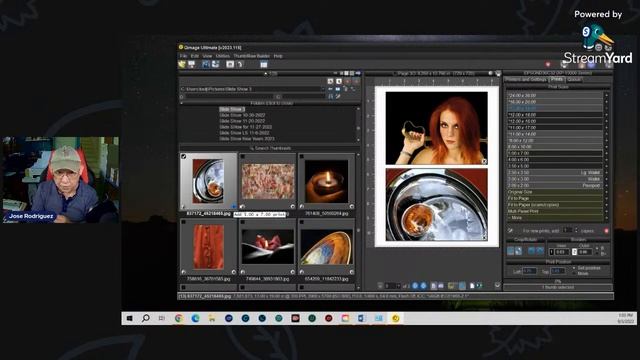Click plus button beside 5.00 x 7.00
This screenshot has height=360, width=640.
point(607,153)
